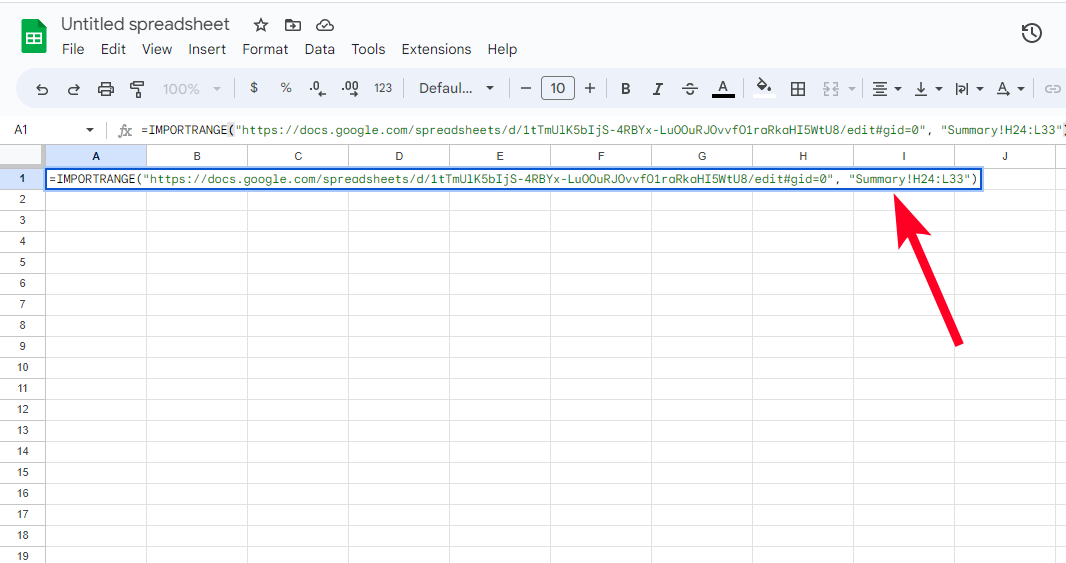Expand the Name box dropdown arrow
1066x563 pixels.
point(90,130)
